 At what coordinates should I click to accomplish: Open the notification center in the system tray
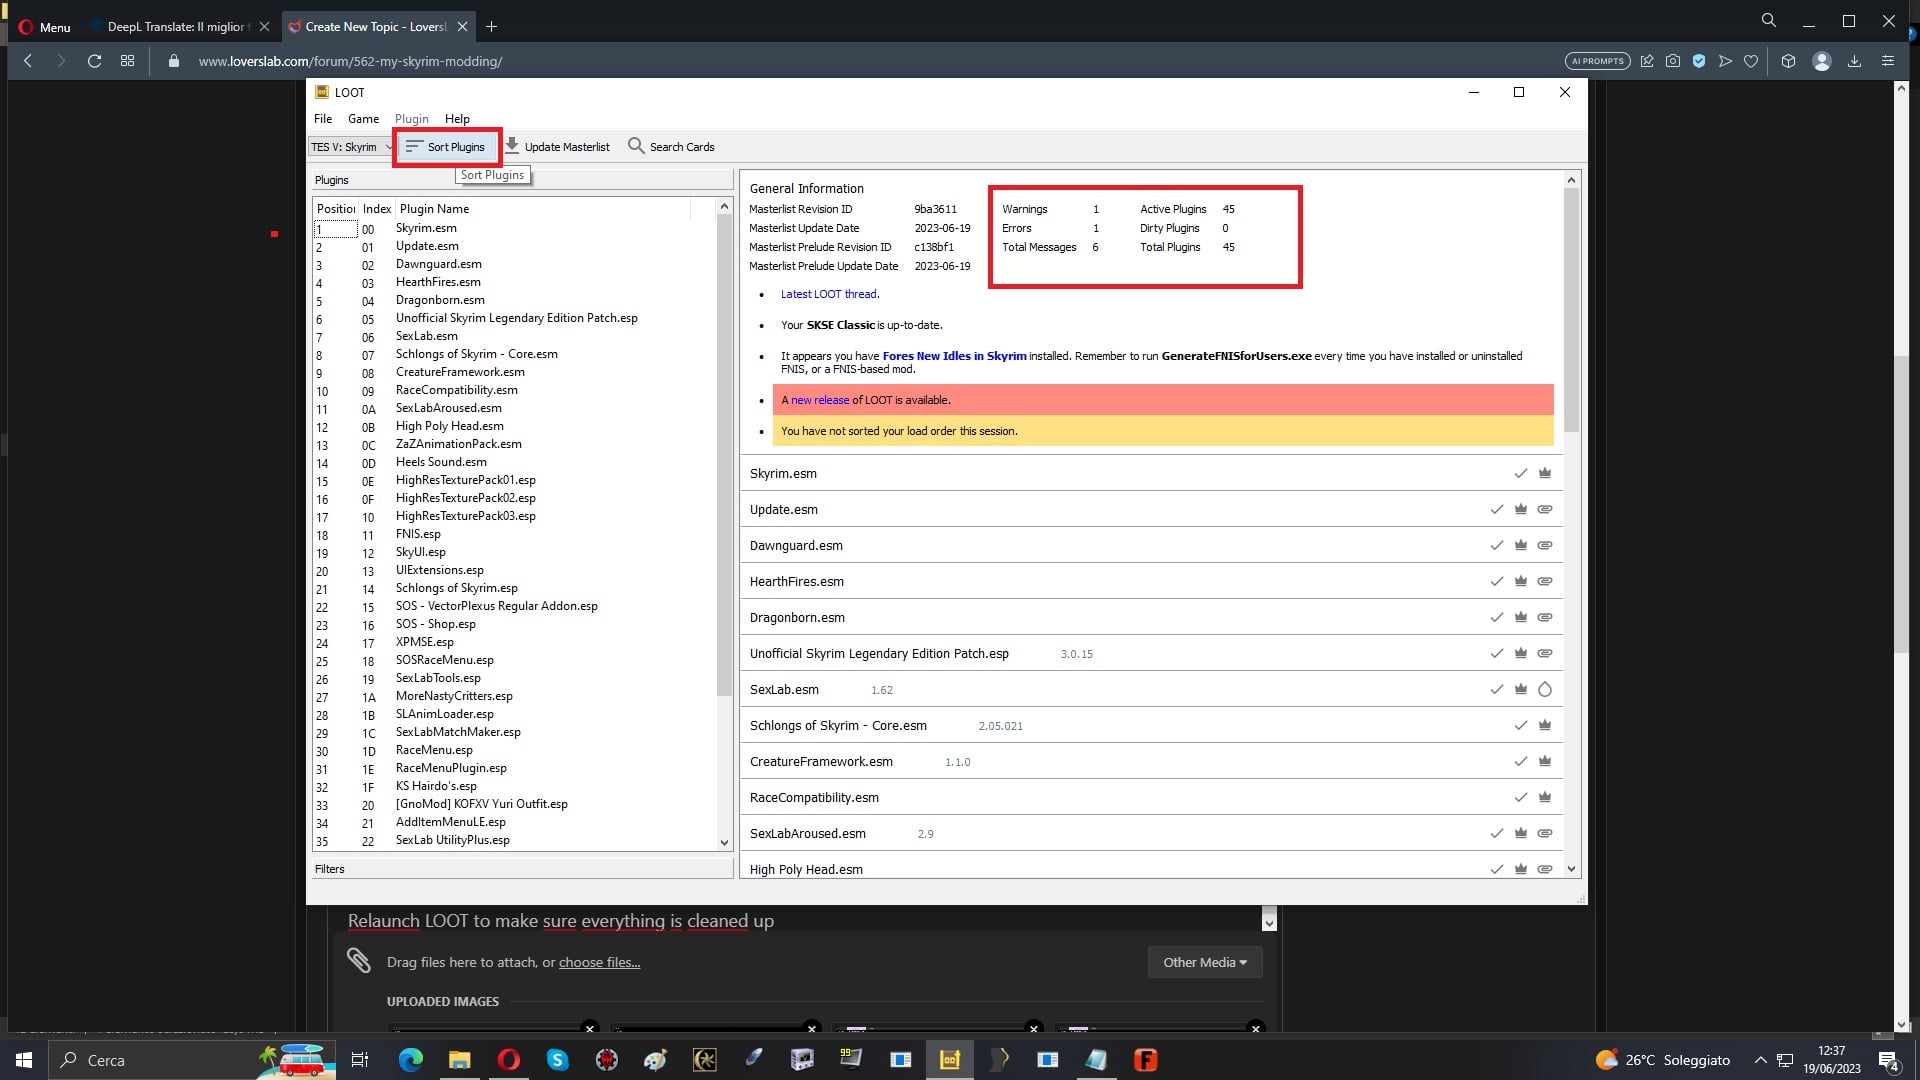click(x=1889, y=1060)
